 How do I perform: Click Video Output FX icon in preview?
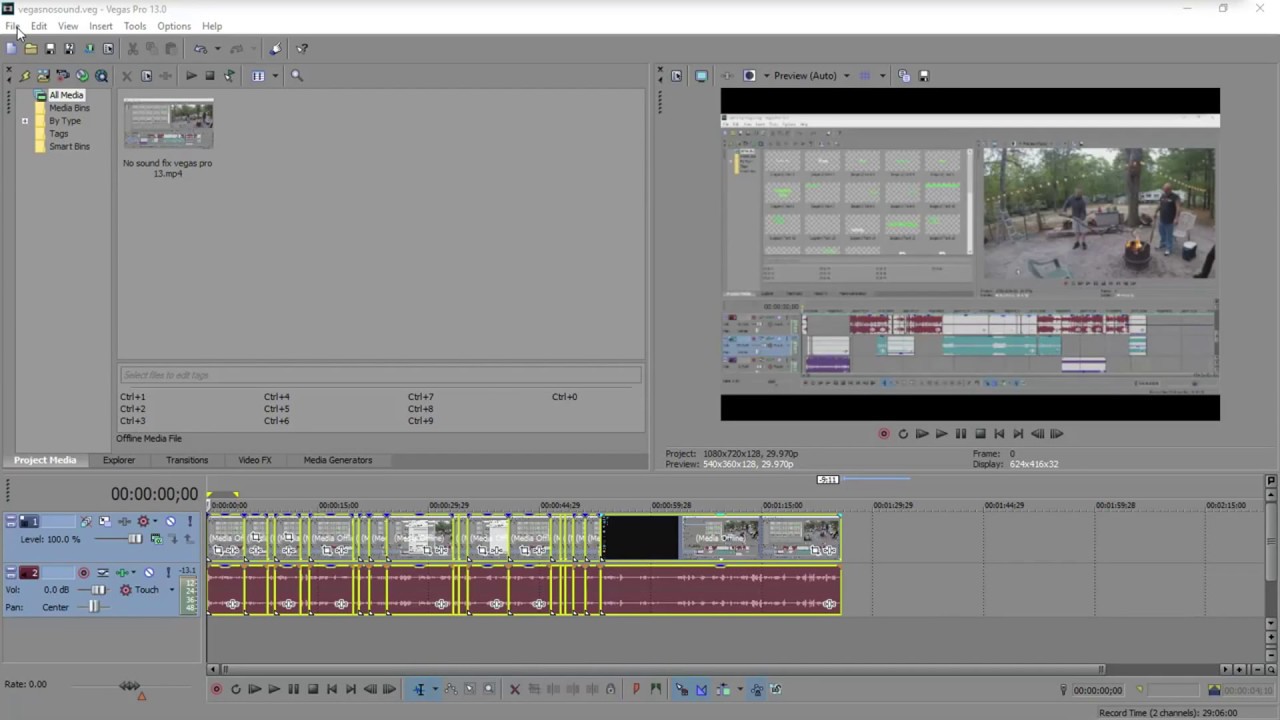coord(727,76)
